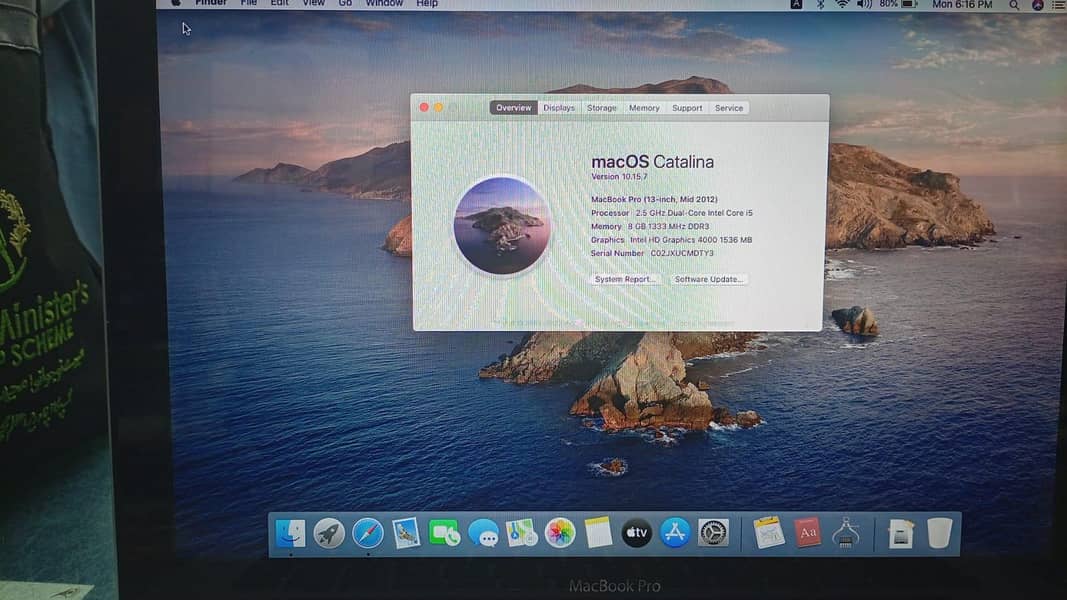Image resolution: width=1067 pixels, height=600 pixels.
Task: Click the System Report button
Action: click(625, 279)
